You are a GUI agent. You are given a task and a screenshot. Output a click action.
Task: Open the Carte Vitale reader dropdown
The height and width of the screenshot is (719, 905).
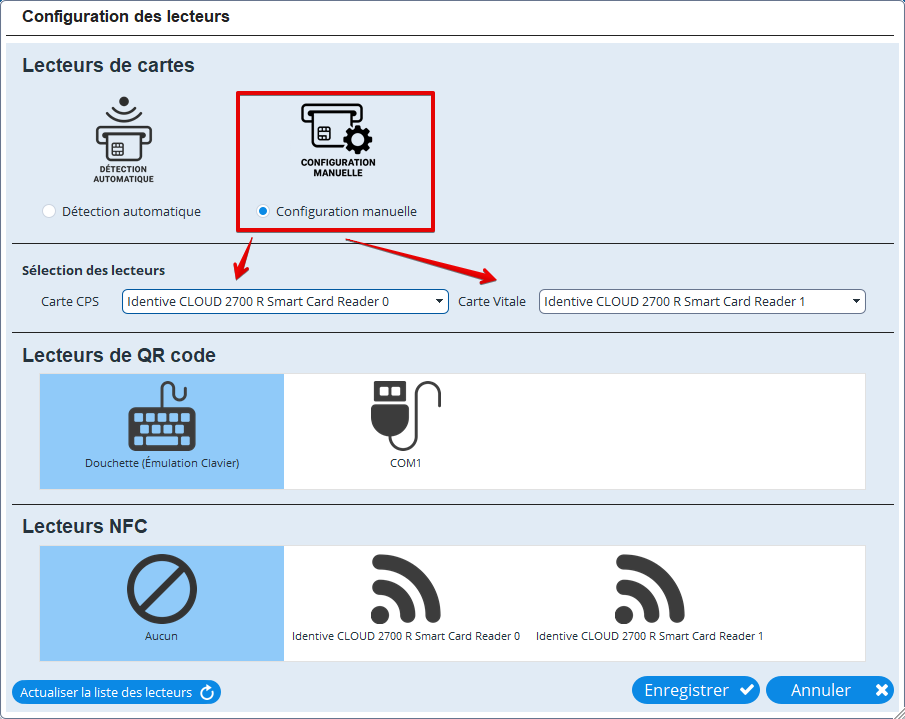(x=701, y=301)
